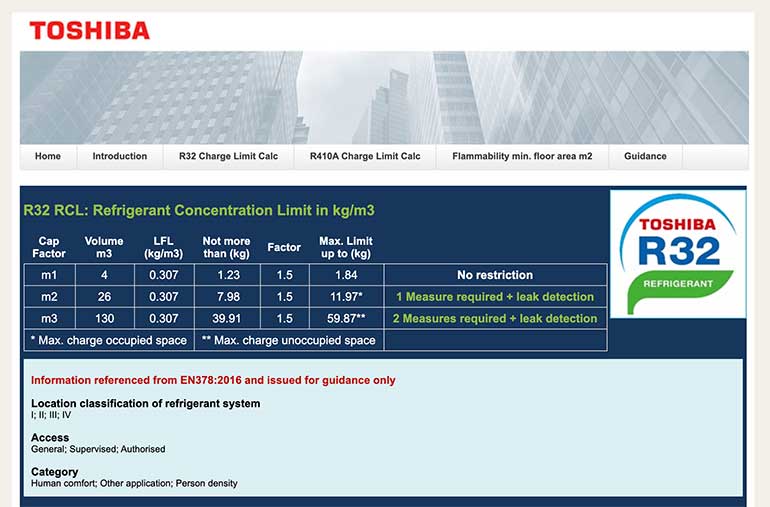Click the skyscraper banner image
The image size is (770, 507).
coord(384,97)
